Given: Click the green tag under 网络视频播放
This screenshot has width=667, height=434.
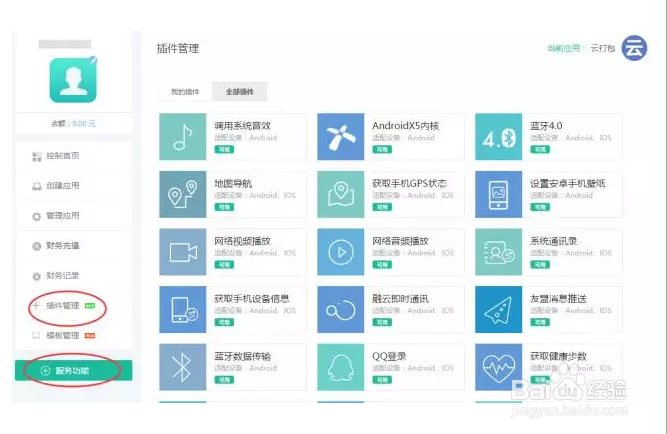Looking at the screenshot, I should click(x=224, y=265).
